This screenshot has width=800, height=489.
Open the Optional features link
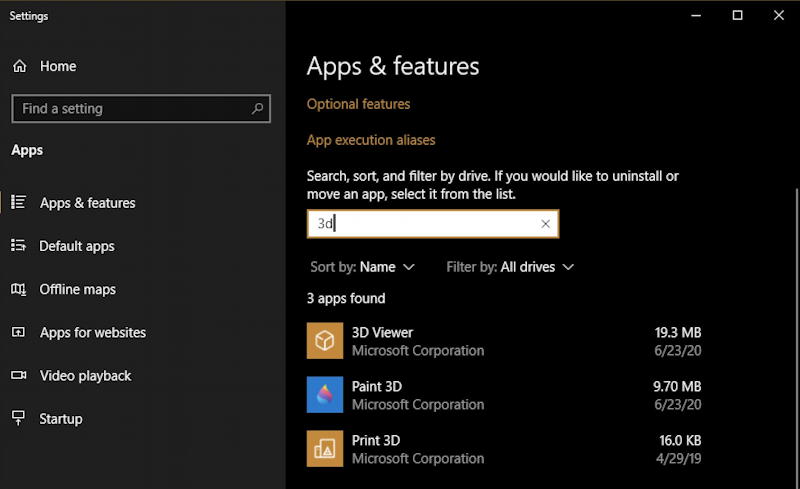358,104
